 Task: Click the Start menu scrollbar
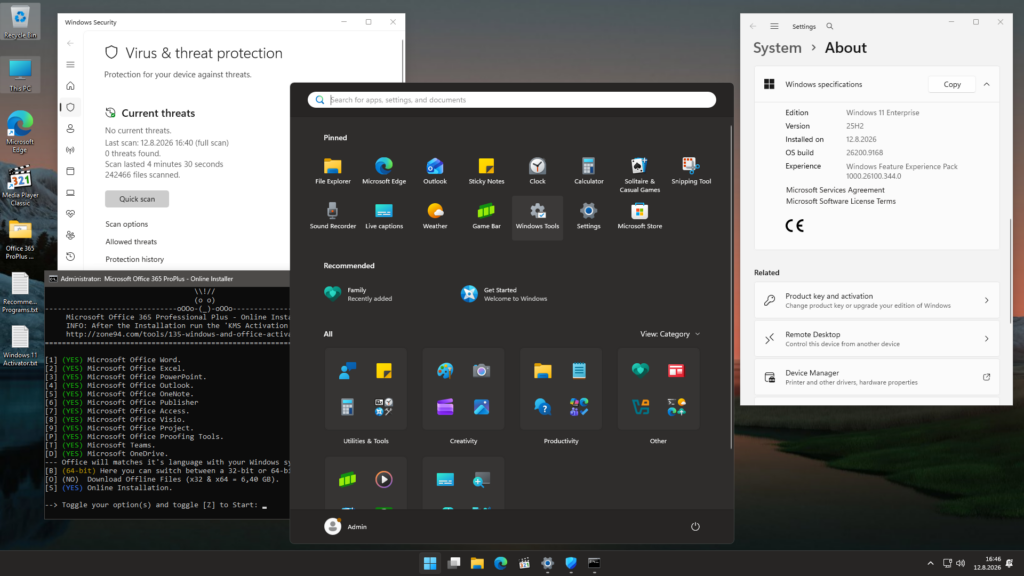730,287
